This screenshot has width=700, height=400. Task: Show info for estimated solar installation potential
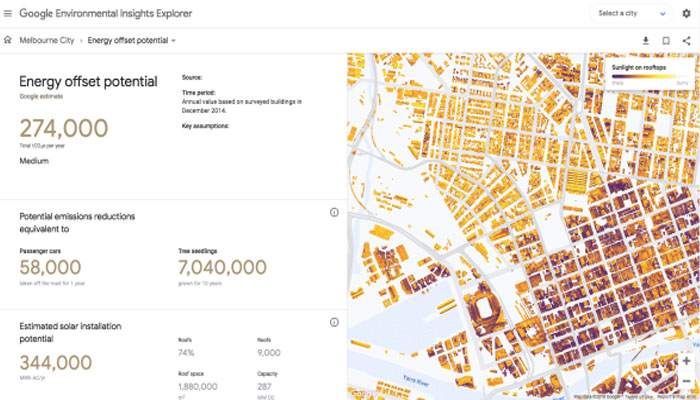pyautogui.click(x=334, y=322)
